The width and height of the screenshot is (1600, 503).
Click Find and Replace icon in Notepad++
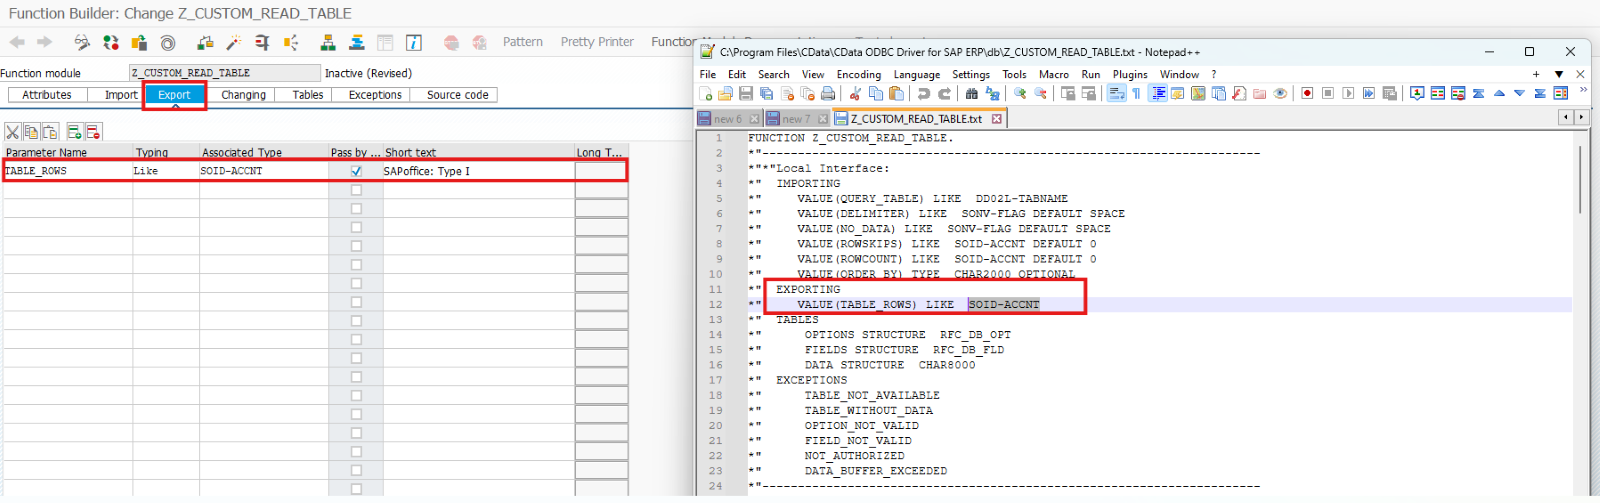pyautogui.click(x=992, y=93)
